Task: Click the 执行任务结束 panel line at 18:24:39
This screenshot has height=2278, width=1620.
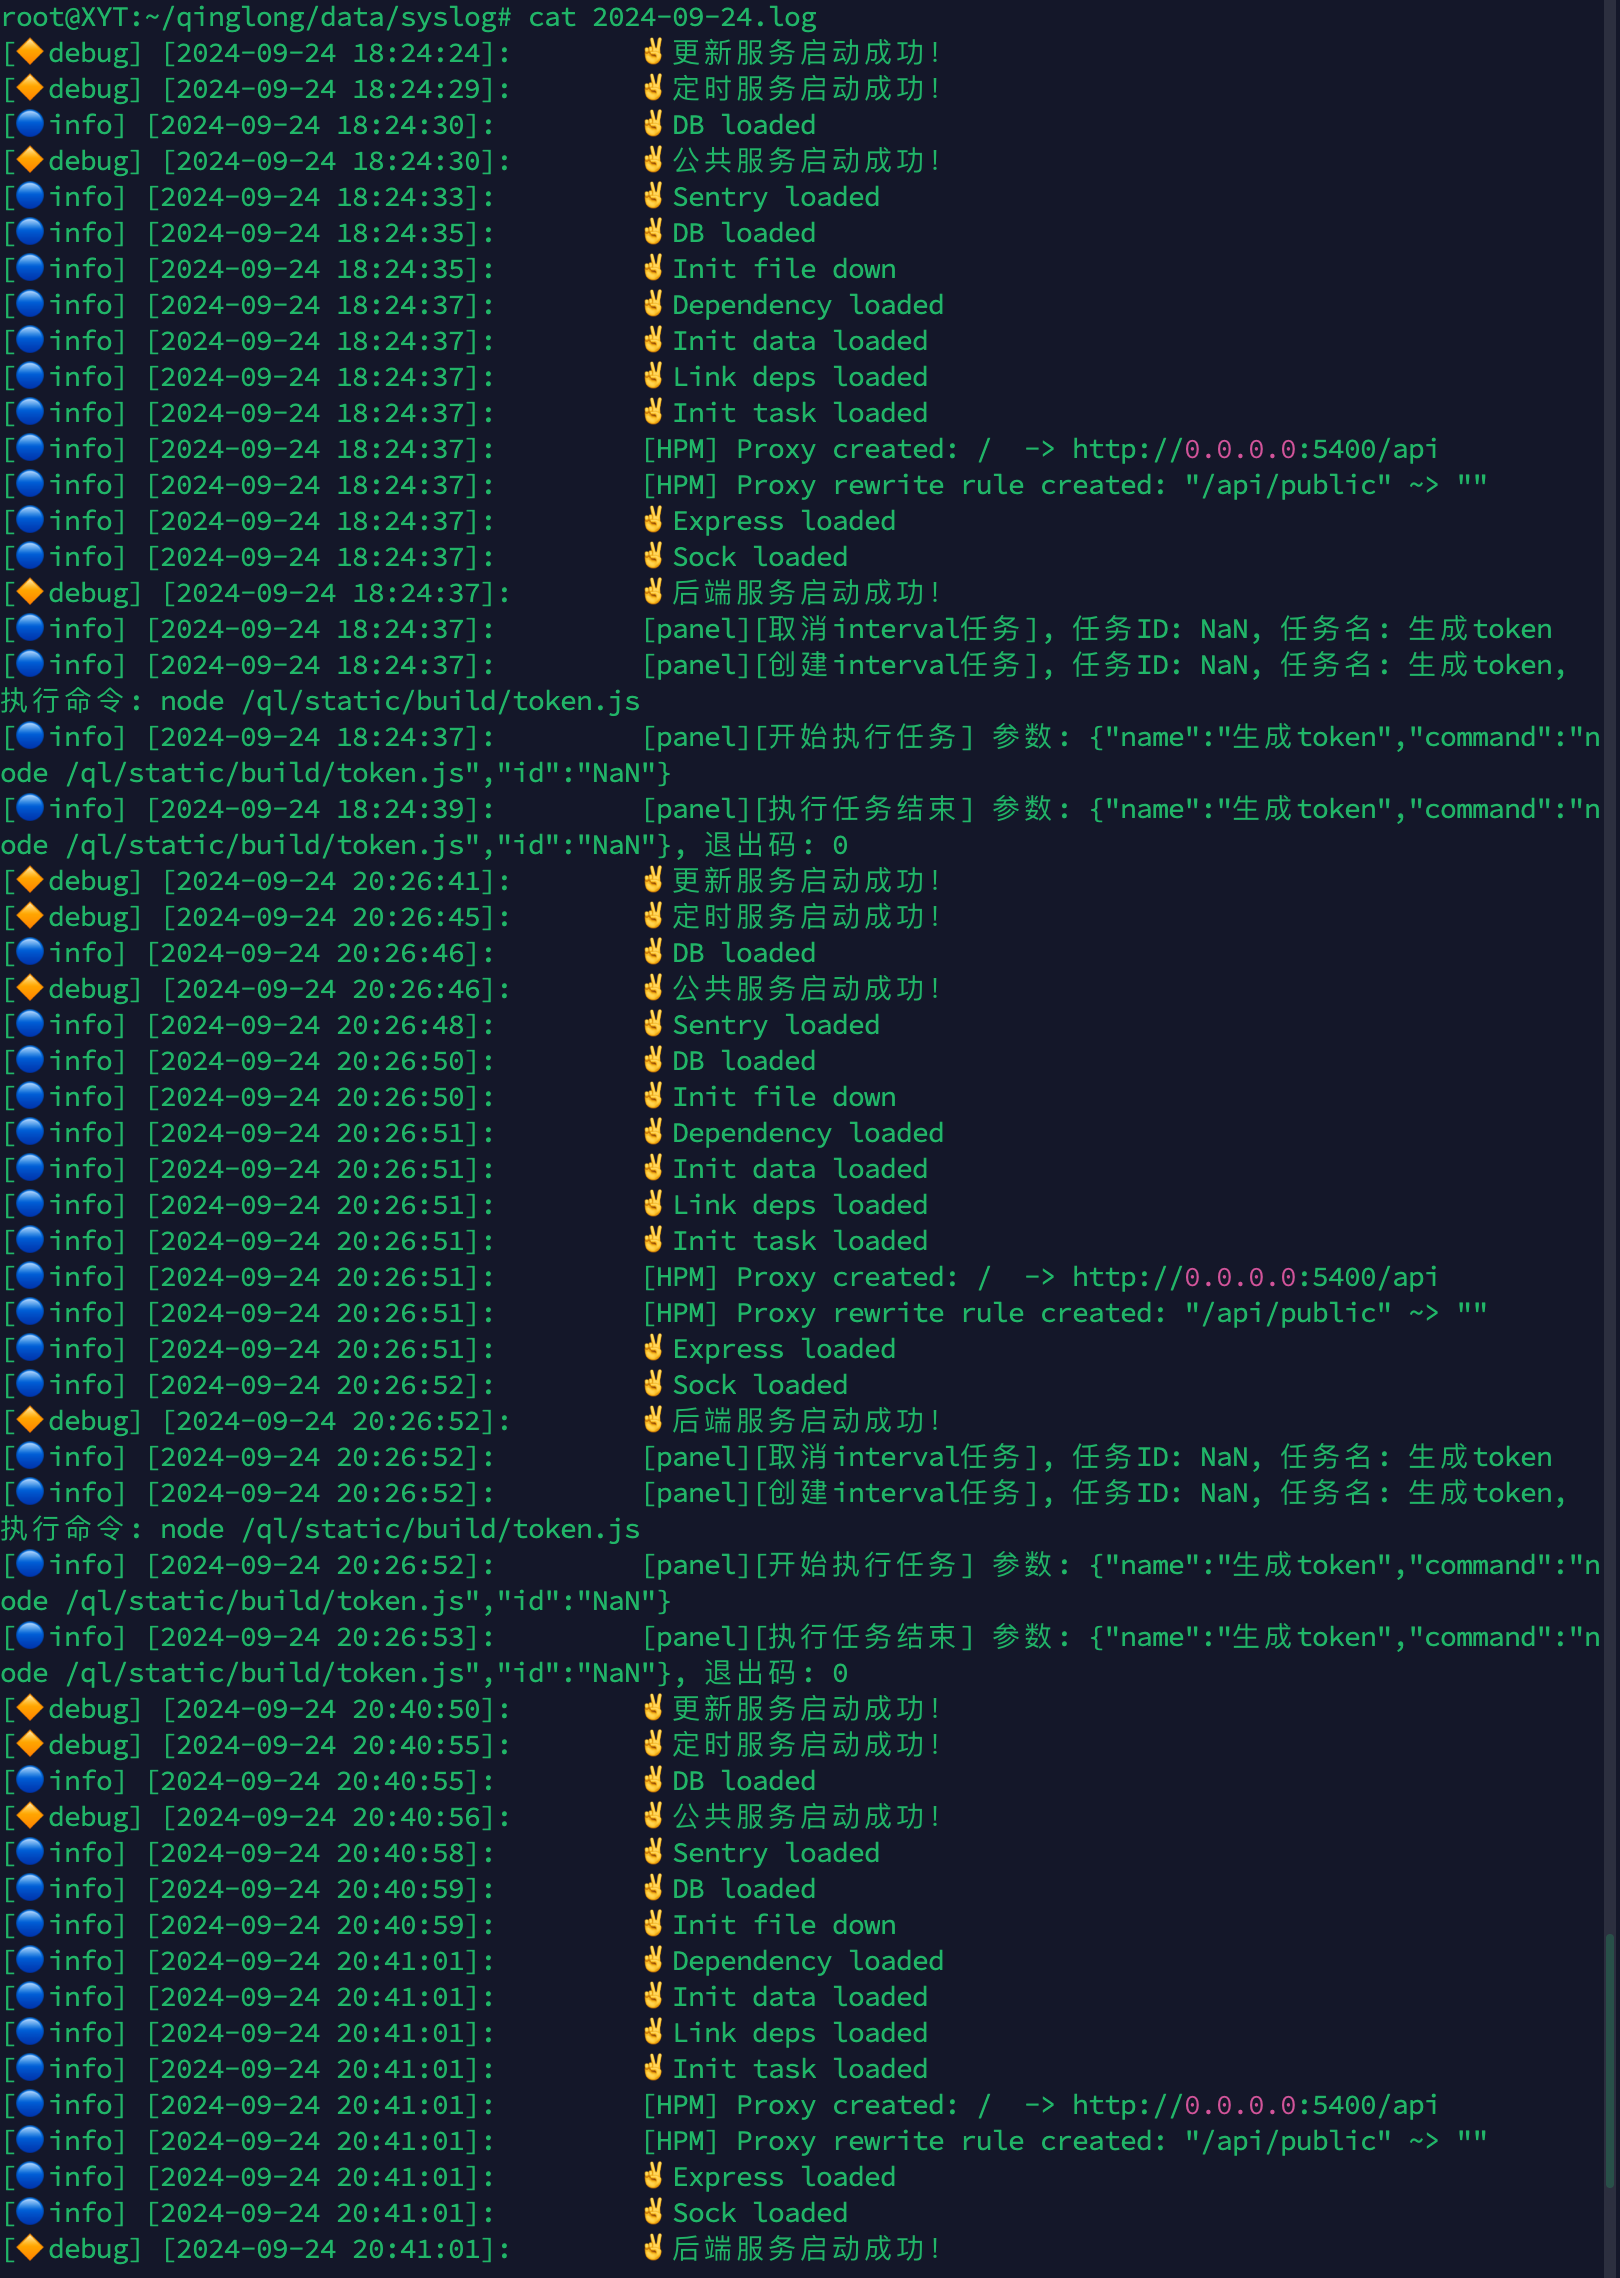Action: [x=800, y=827]
